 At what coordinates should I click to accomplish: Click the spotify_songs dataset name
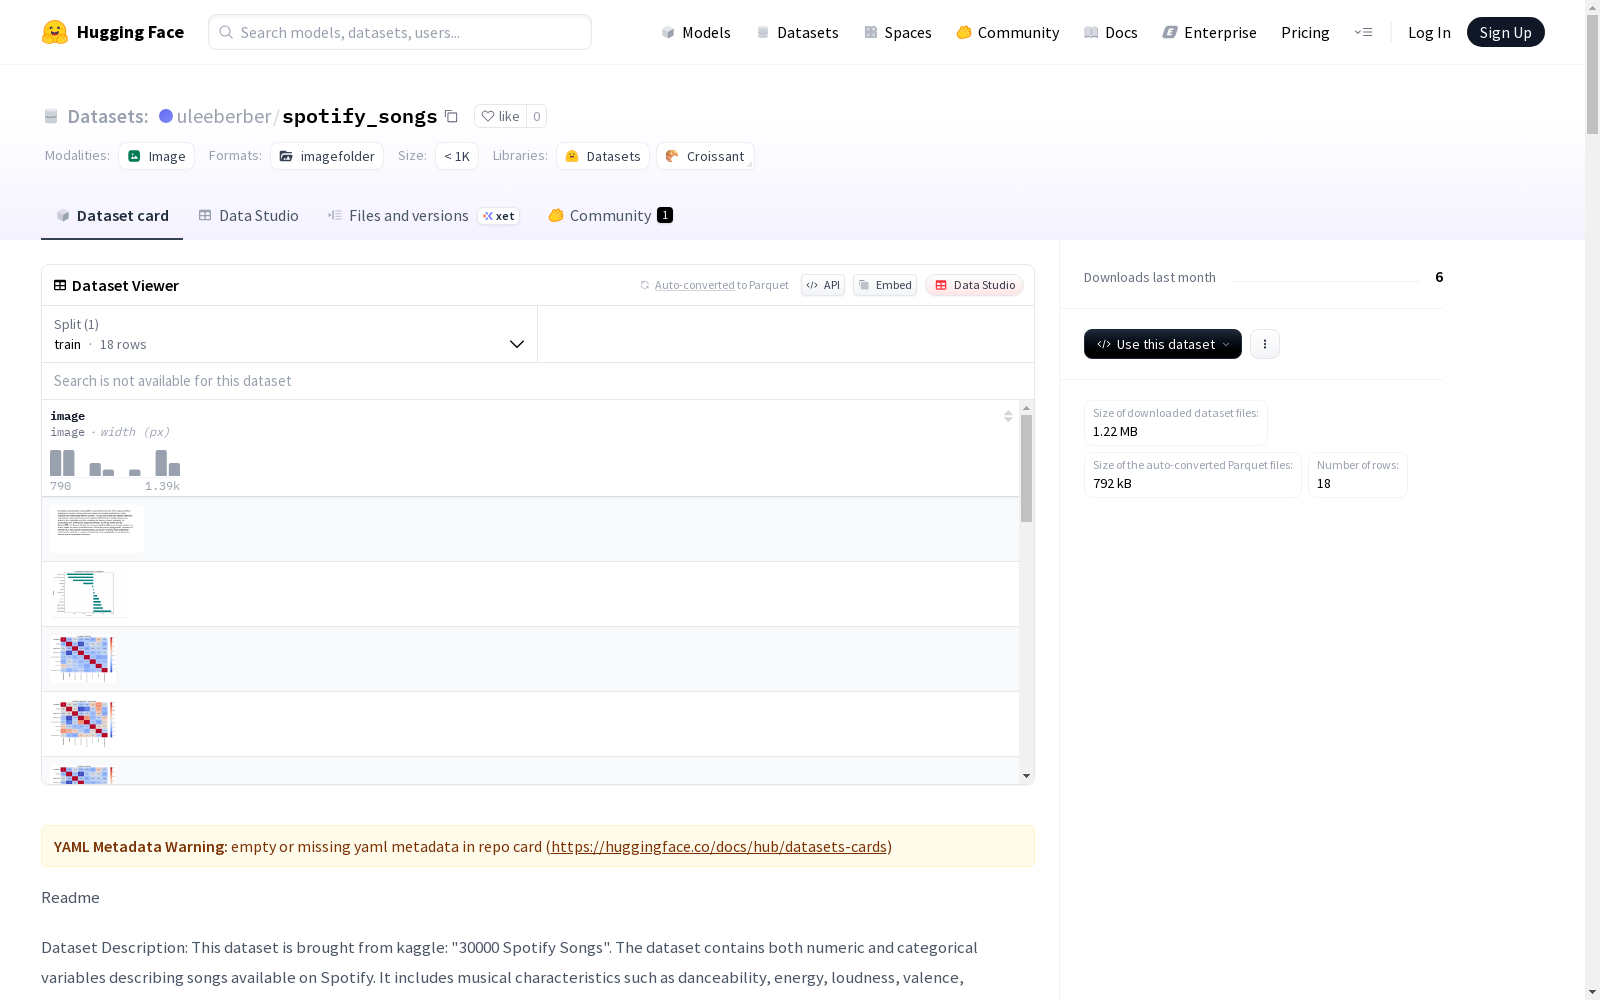[360, 116]
